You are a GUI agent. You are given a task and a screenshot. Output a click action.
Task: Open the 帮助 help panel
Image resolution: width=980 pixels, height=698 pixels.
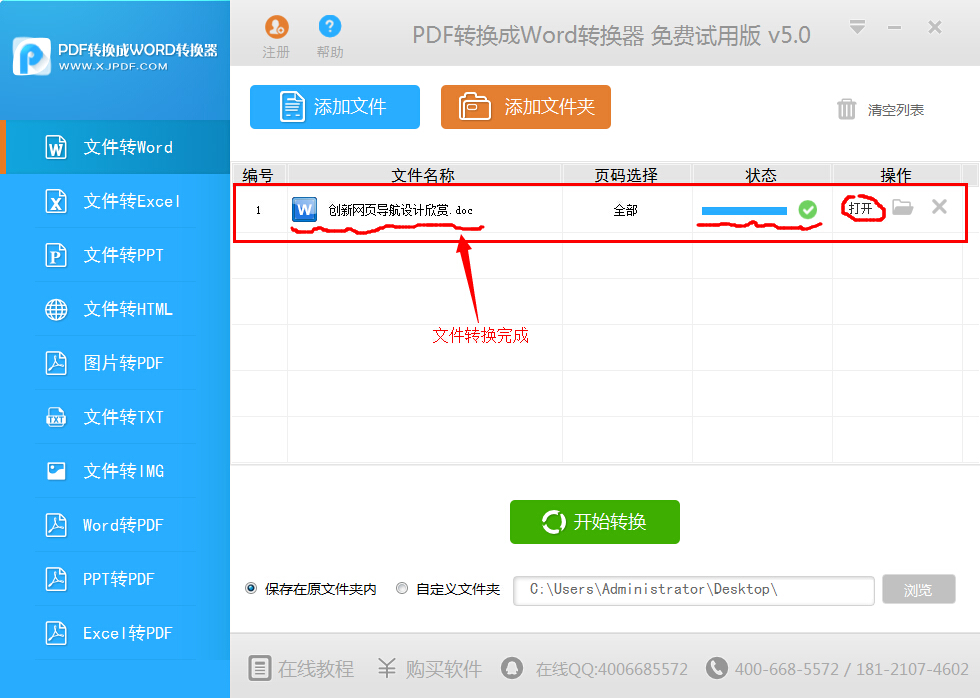coord(330,27)
